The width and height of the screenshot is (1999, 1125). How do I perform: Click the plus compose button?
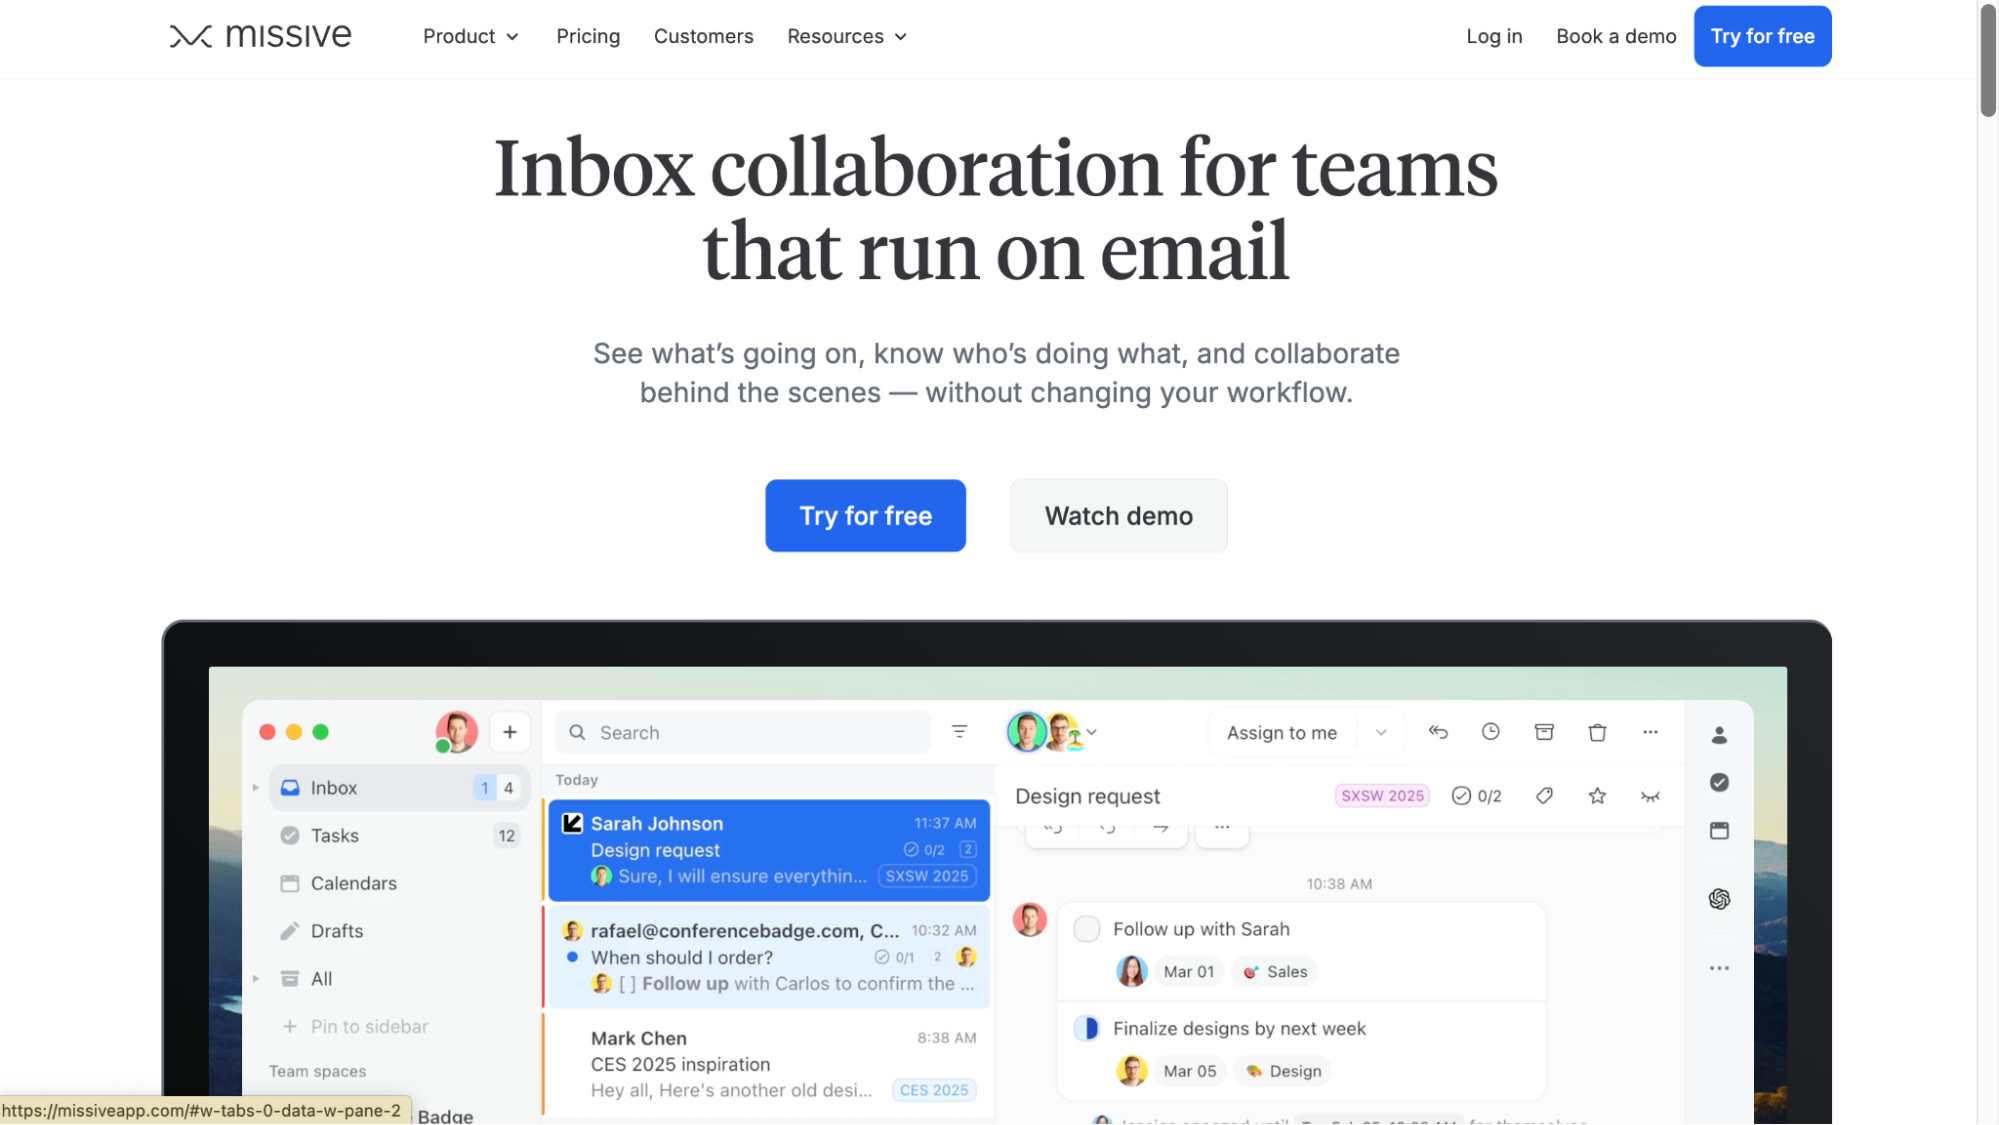510,732
